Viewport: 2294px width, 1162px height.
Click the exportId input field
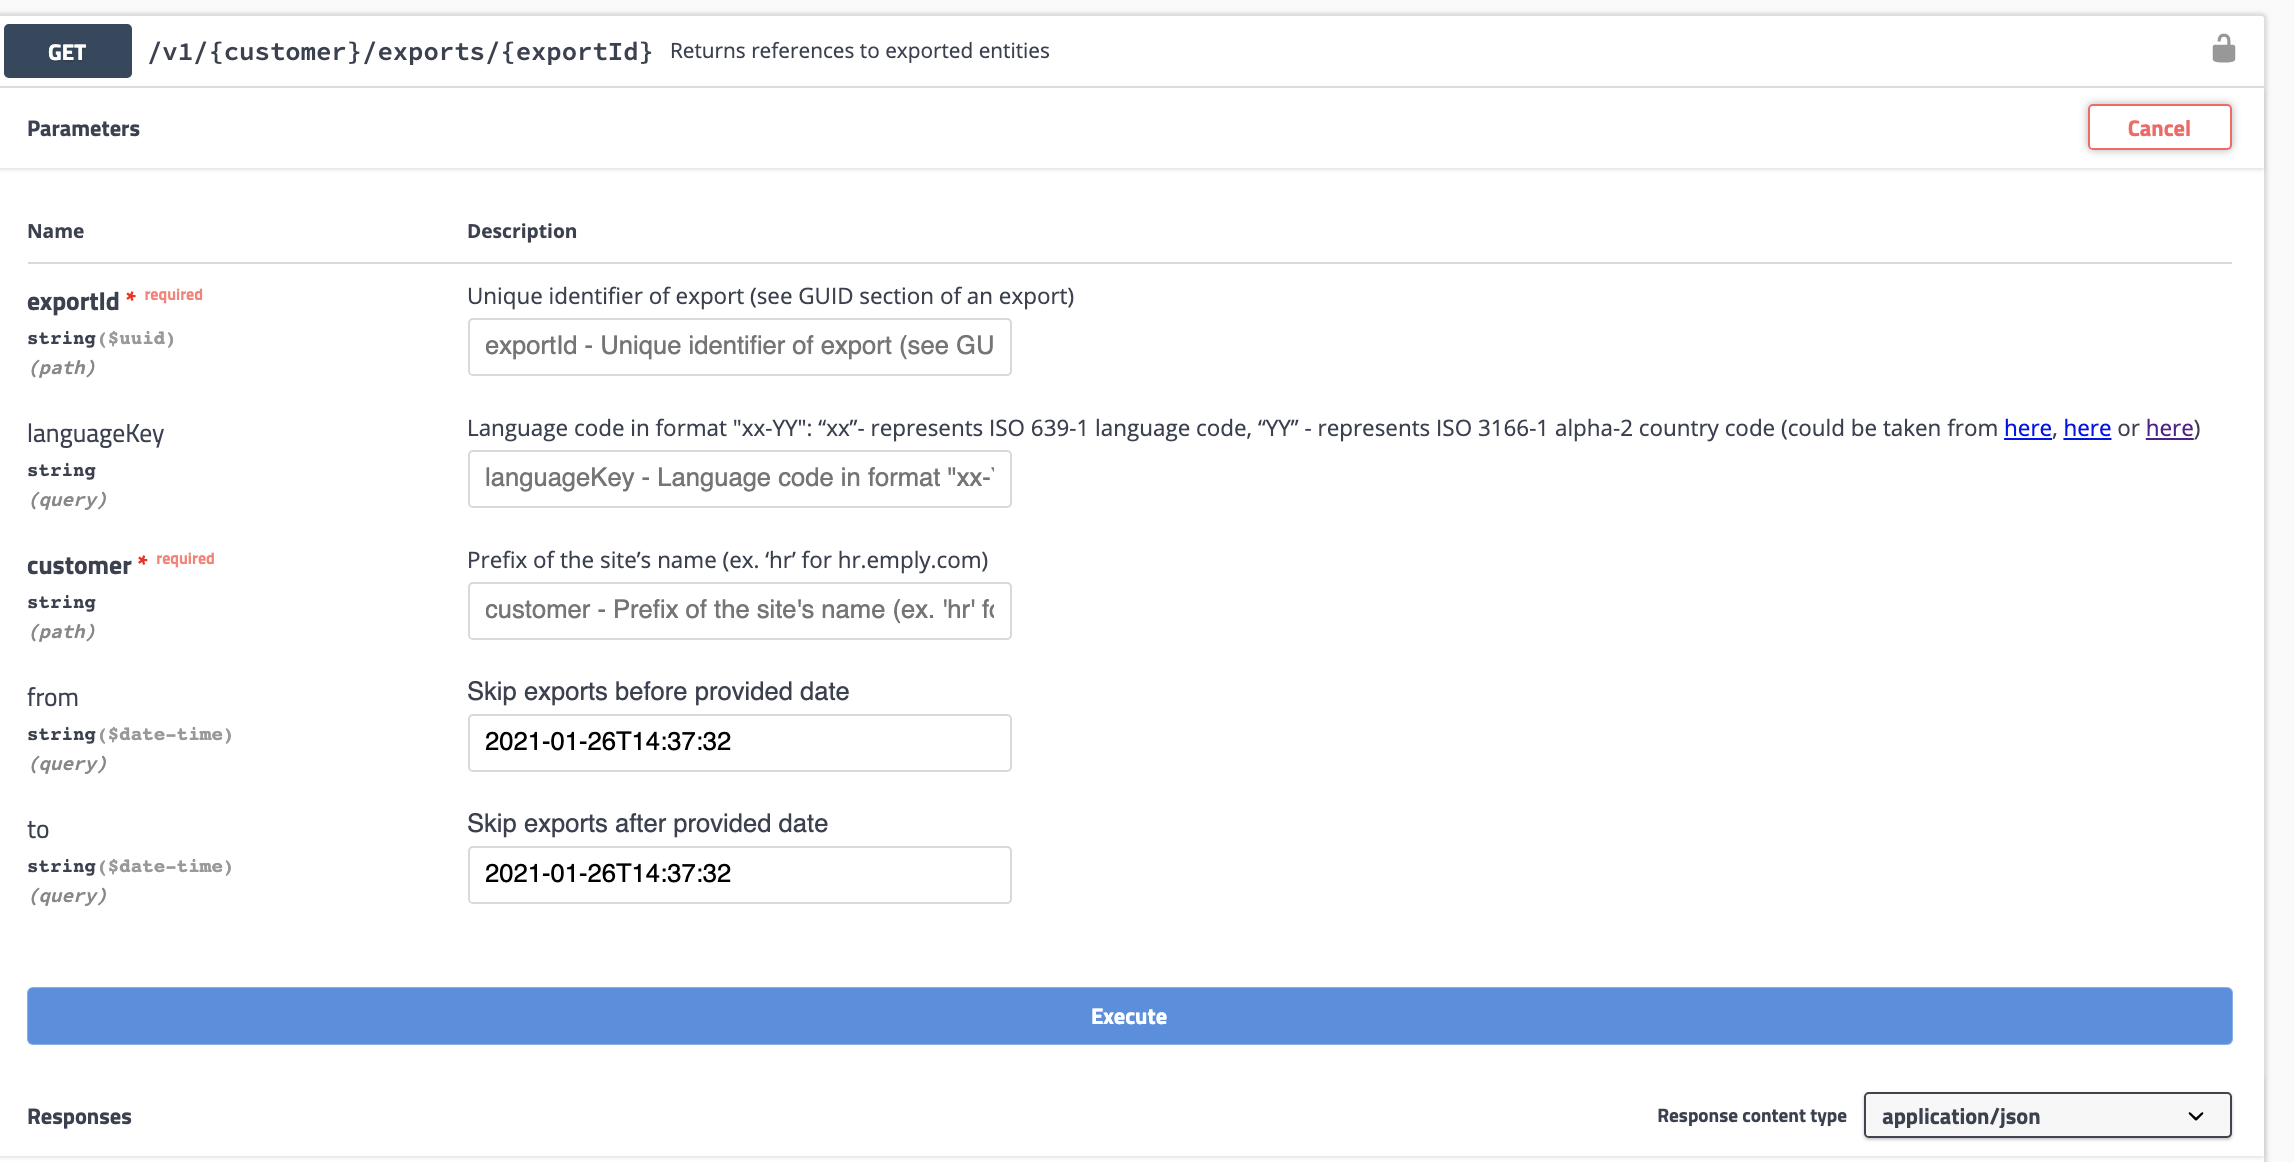739,346
